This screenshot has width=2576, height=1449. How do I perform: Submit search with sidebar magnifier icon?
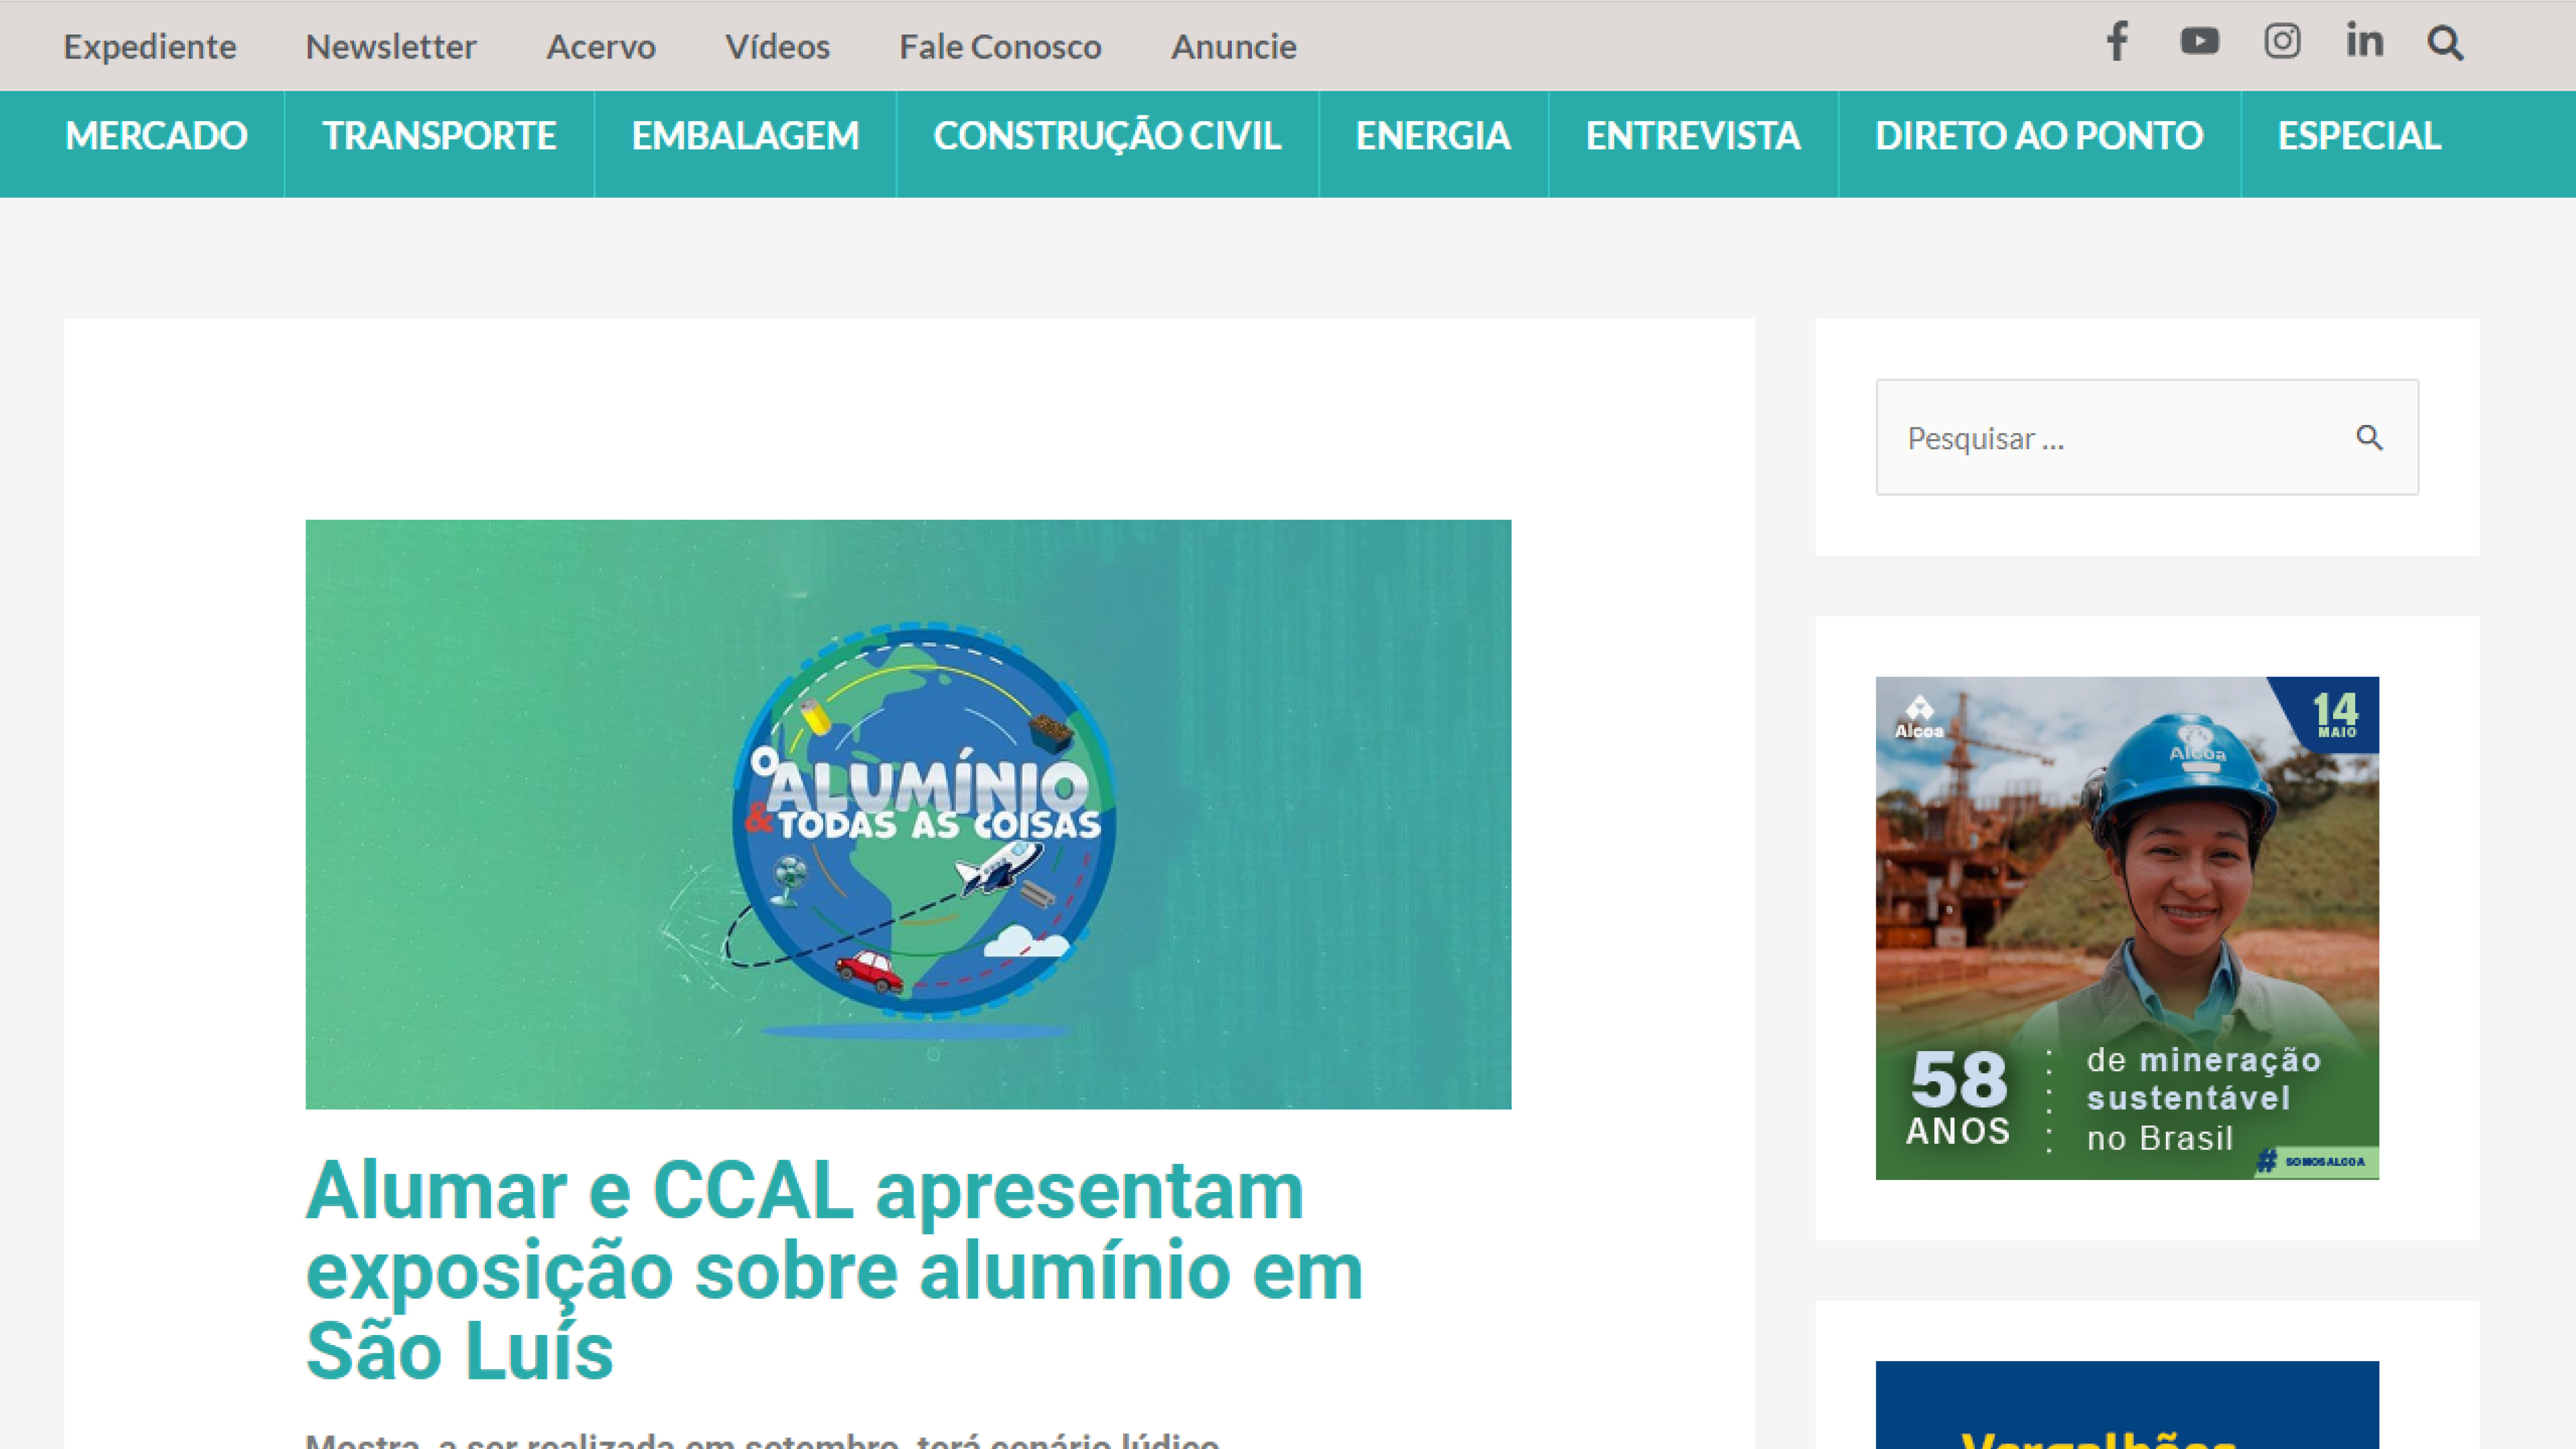[x=2369, y=437]
